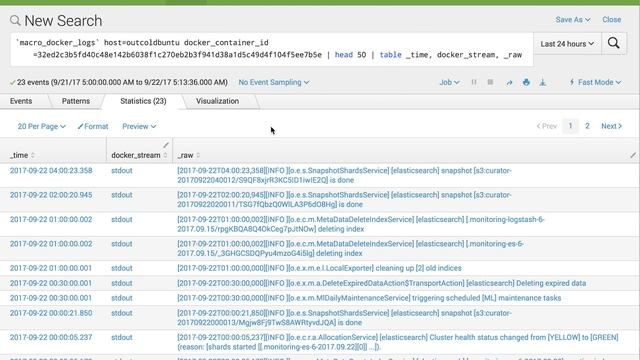
Task: Sort by docker_stream column
Action: [x=139, y=155]
